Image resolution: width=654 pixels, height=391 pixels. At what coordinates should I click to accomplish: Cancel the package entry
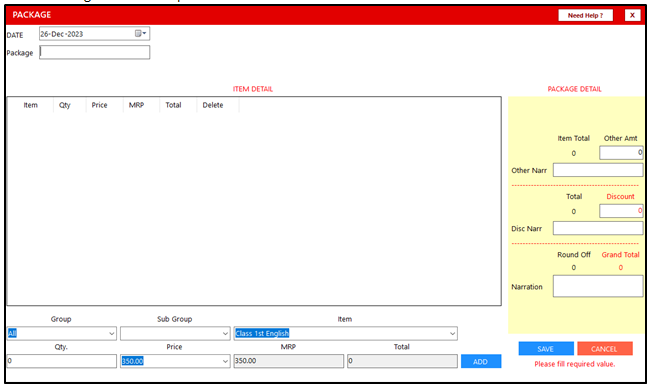coord(605,348)
